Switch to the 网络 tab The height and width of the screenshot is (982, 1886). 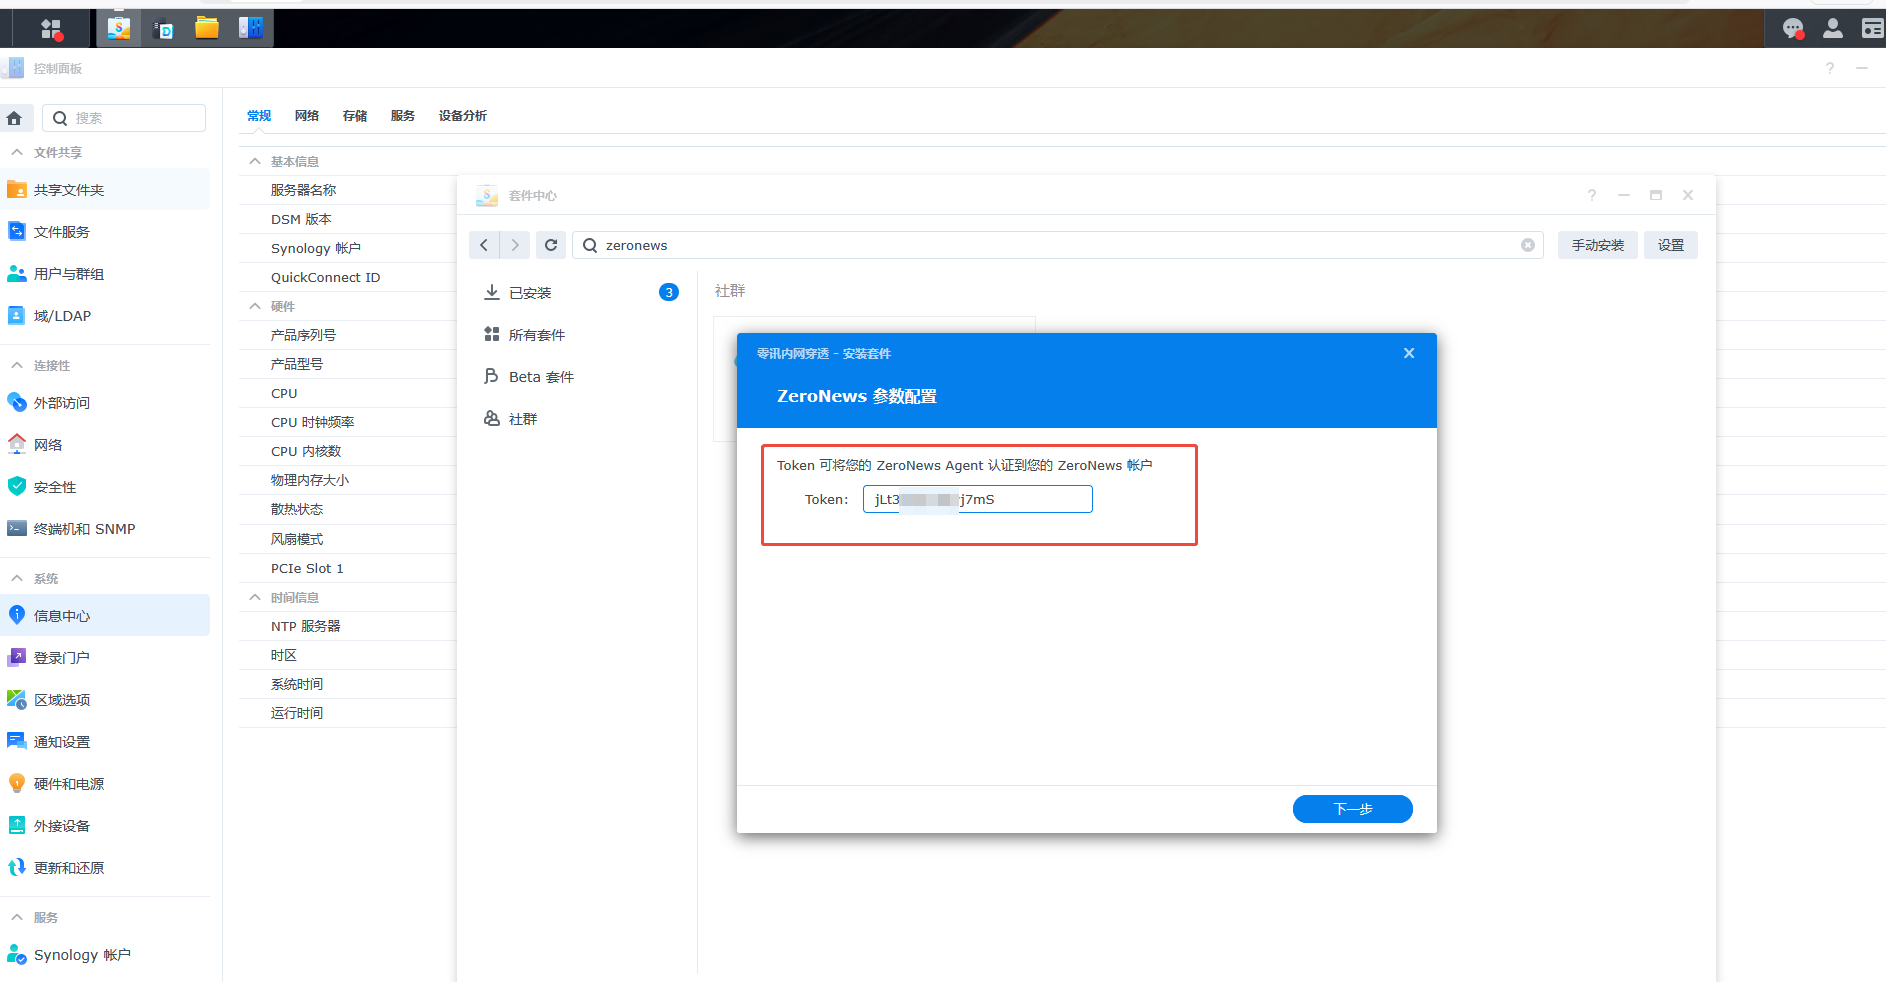[307, 116]
